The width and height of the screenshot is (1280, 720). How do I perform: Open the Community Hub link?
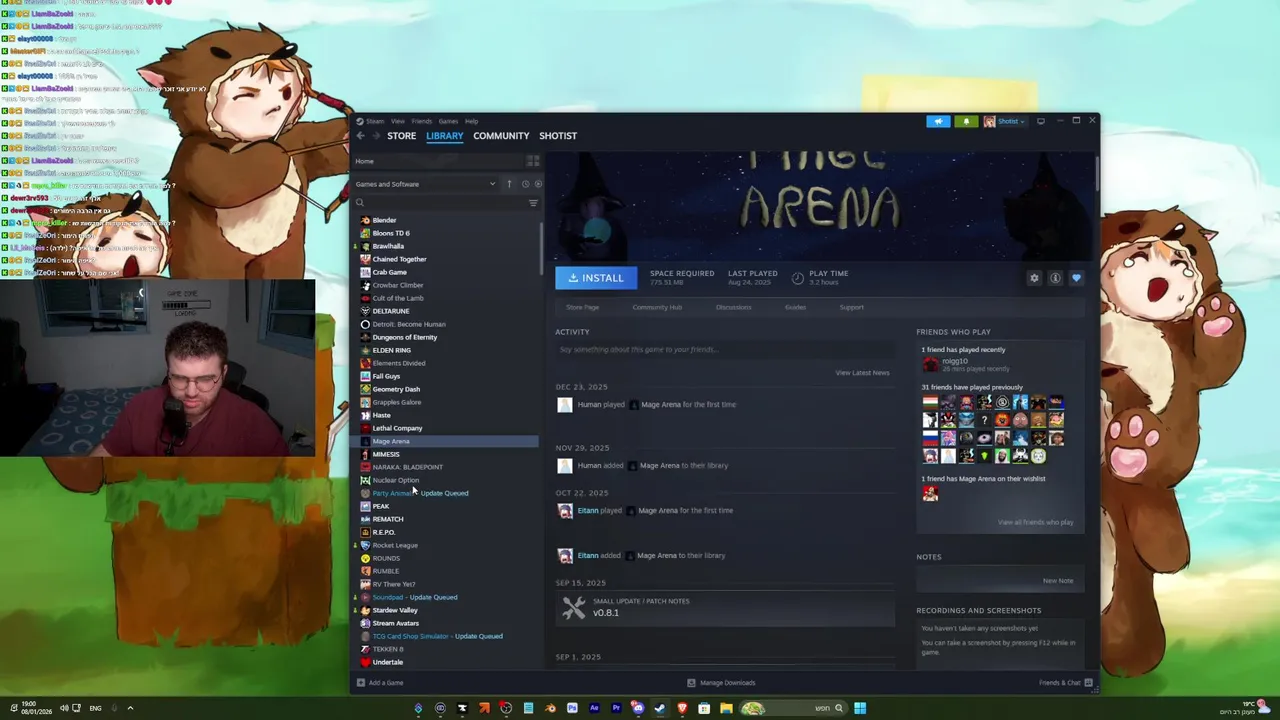(657, 307)
